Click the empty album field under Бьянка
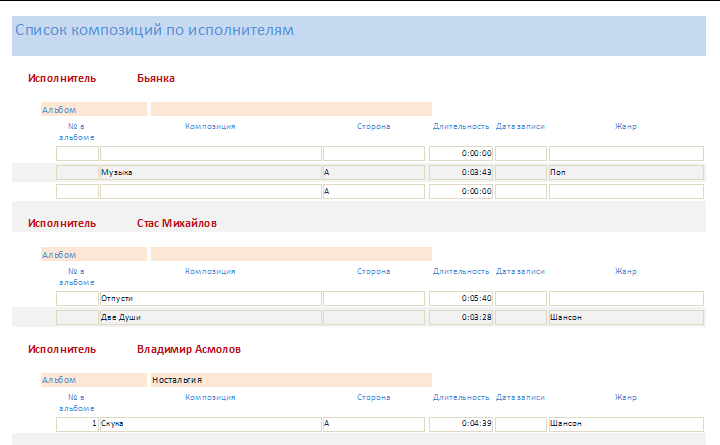 [291, 109]
